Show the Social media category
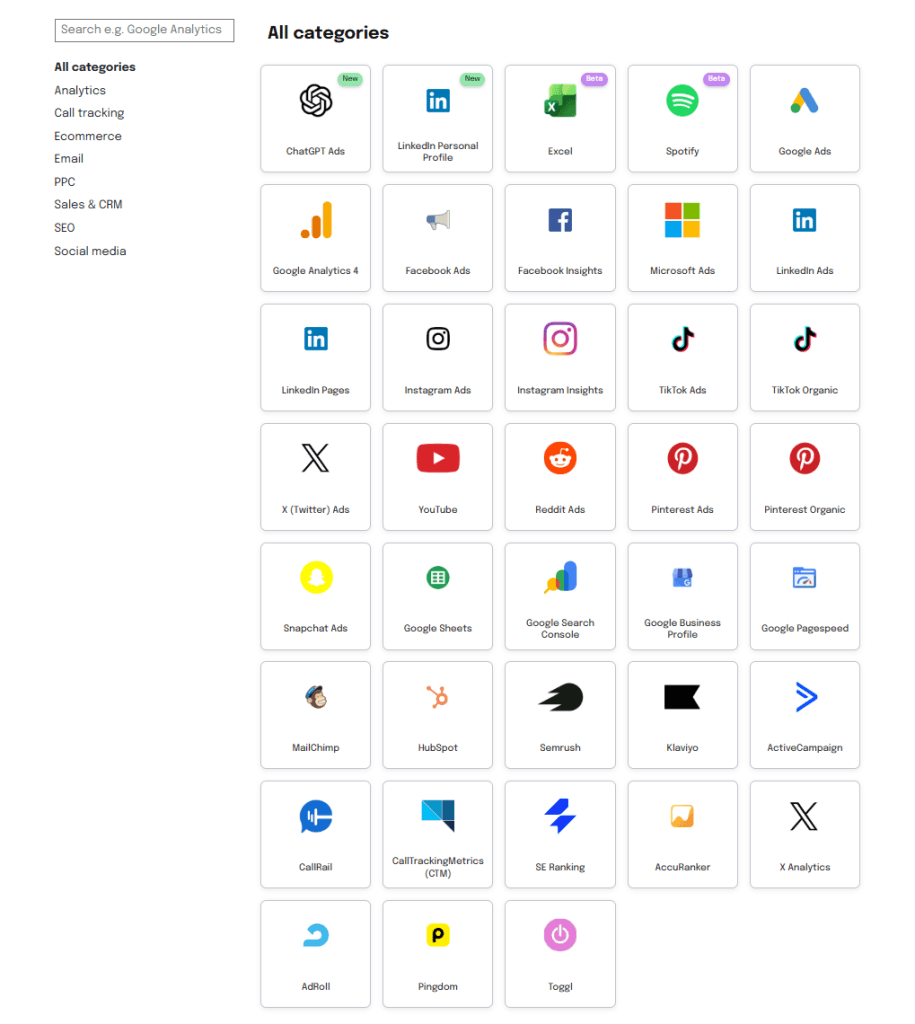915x1024 pixels. 90,251
